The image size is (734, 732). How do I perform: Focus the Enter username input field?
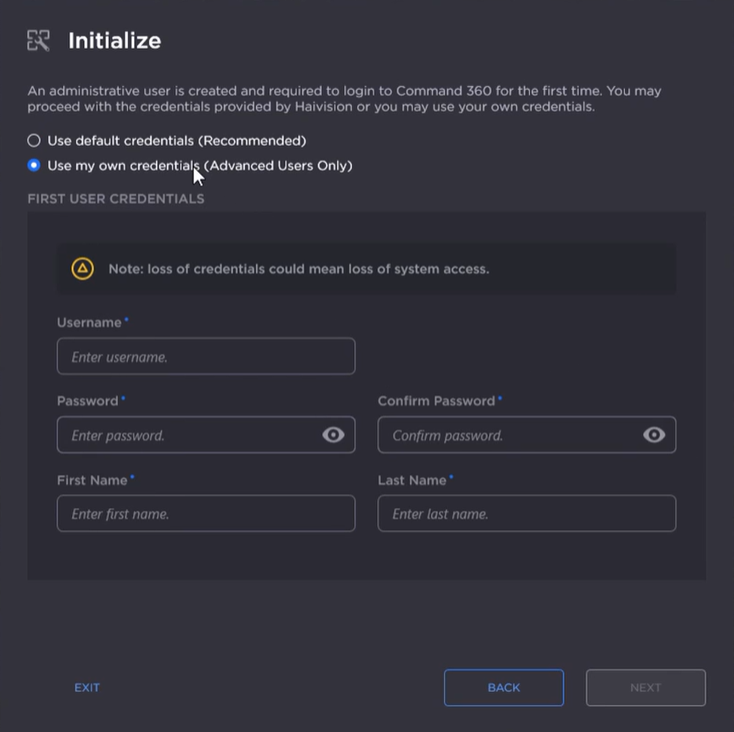coord(205,356)
